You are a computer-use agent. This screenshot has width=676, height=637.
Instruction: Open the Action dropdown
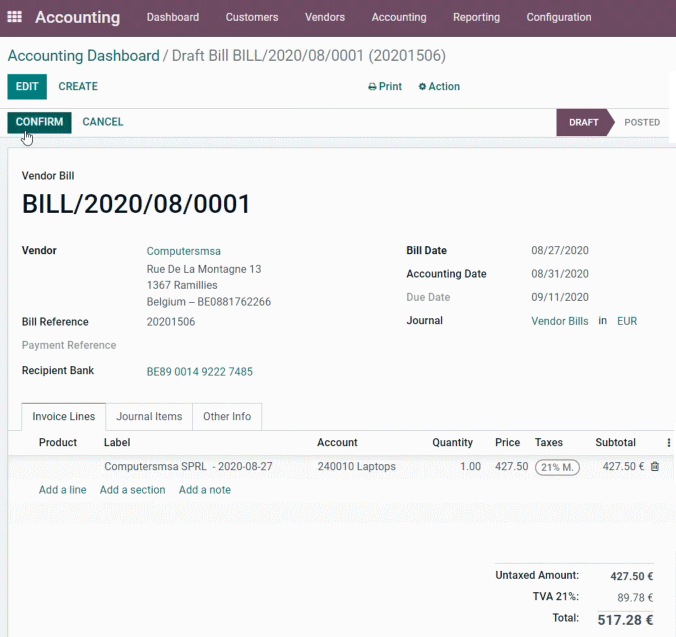(439, 87)
